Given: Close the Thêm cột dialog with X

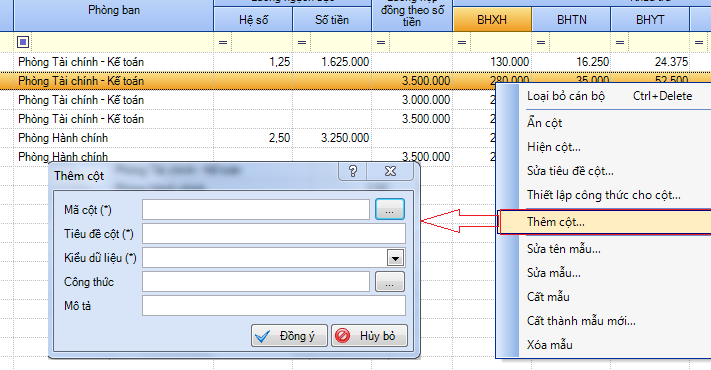Looking at the screenshot, I should pyautogui.click(x=390, y=171).
